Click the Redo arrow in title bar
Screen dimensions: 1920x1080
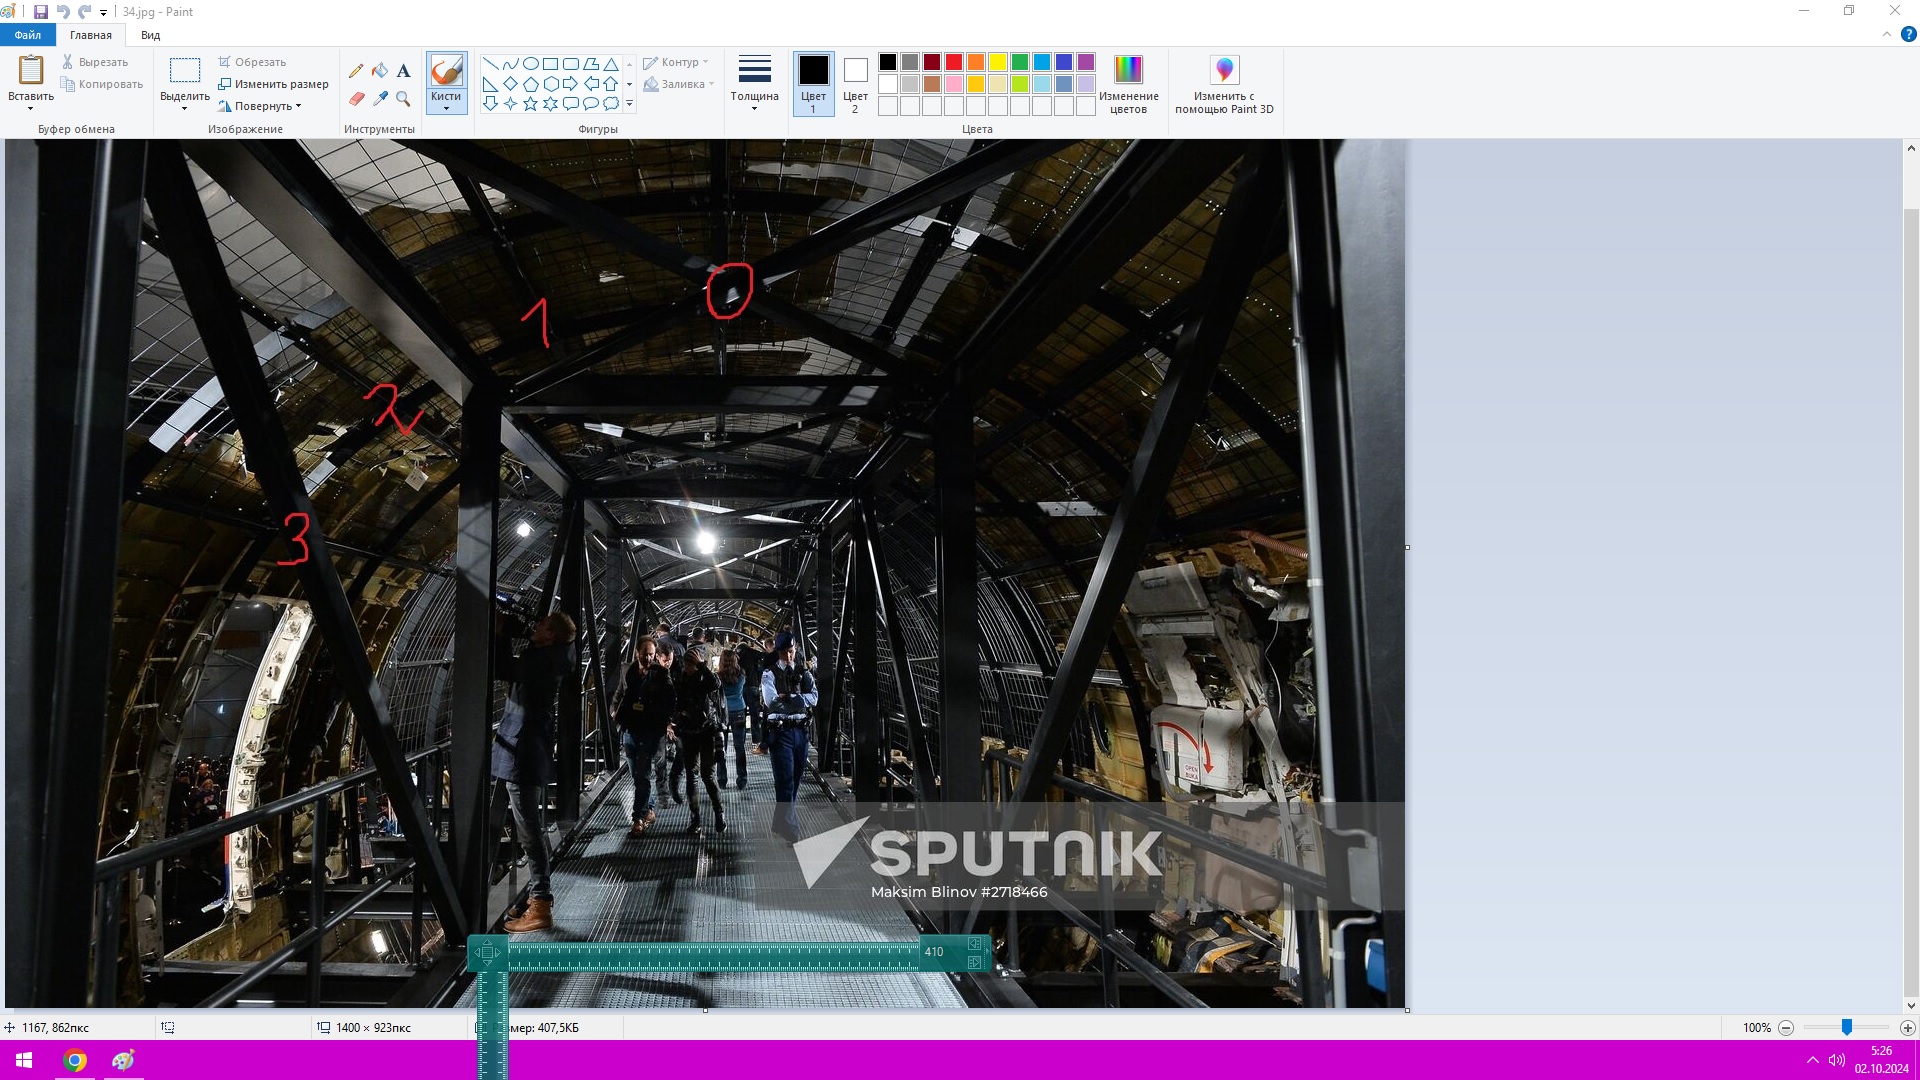[x=85, y=12]
